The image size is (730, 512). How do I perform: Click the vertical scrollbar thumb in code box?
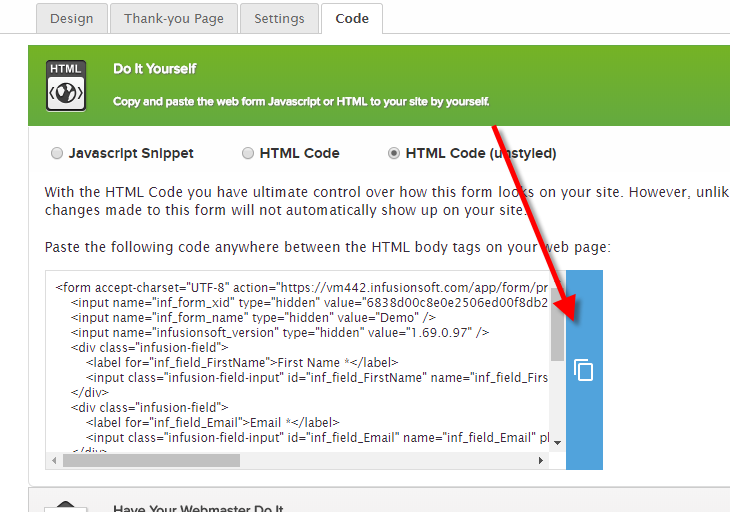coord(557,324)
